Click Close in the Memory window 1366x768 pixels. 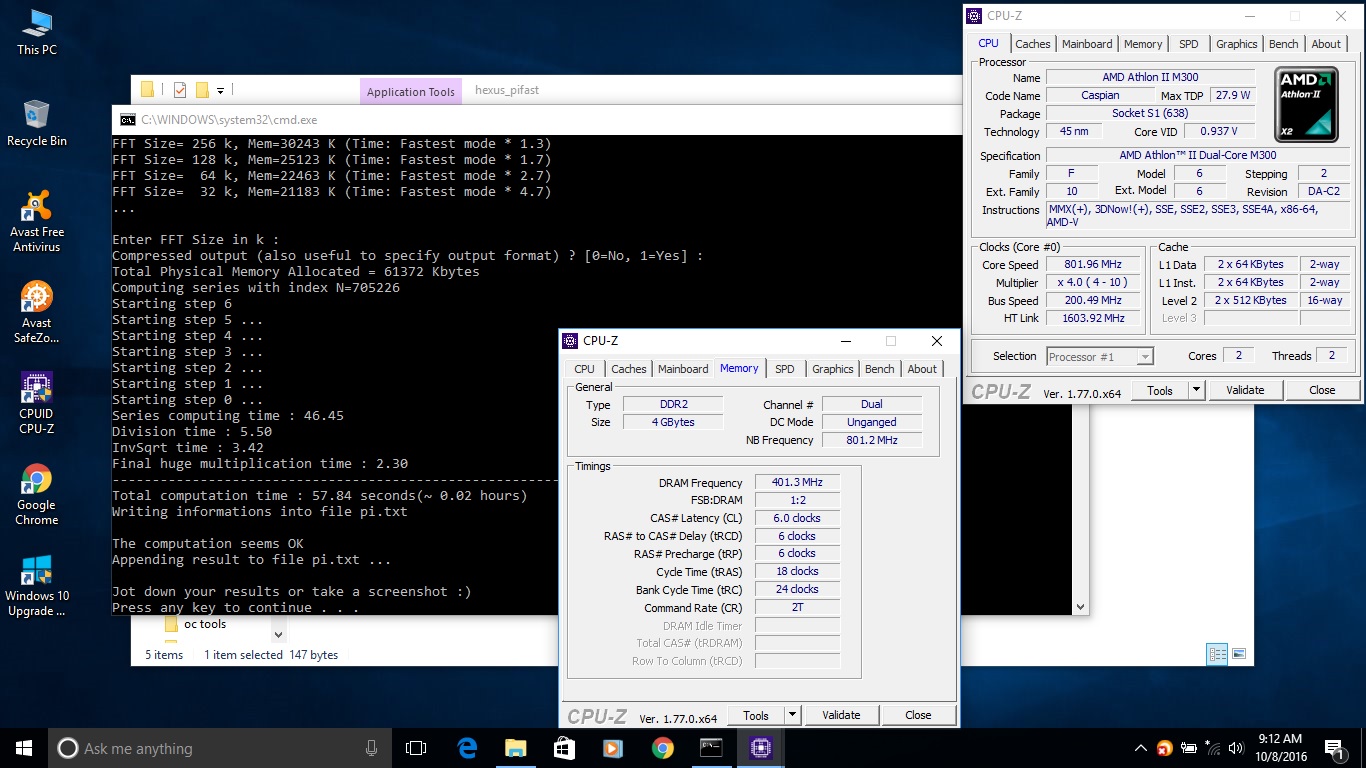pos(918,715)
